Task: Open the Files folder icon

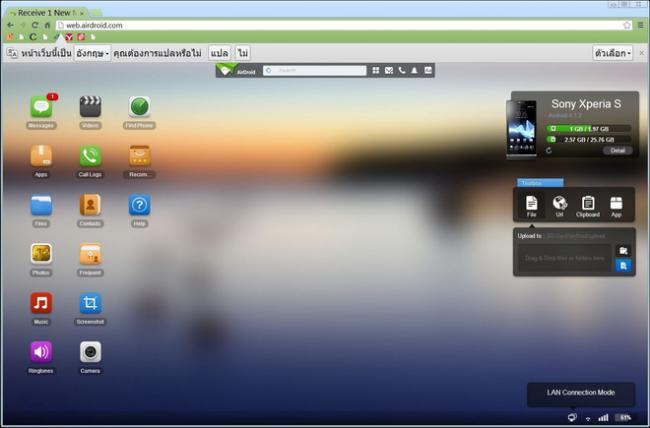Action: click(x=41, y=205)
